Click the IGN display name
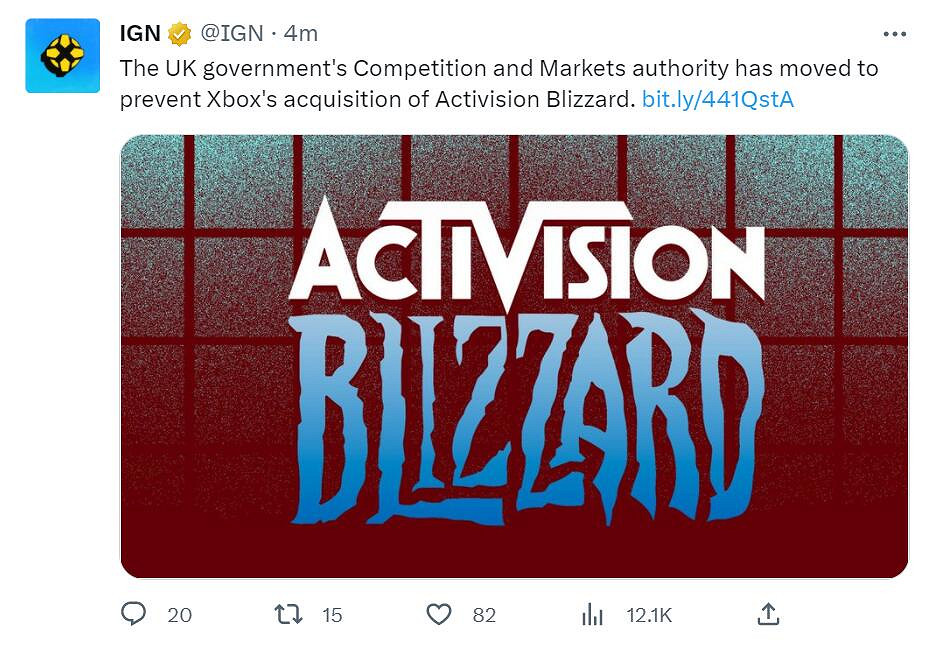The image size is (931, 645). pyautogui.click(x=140, y=34)
